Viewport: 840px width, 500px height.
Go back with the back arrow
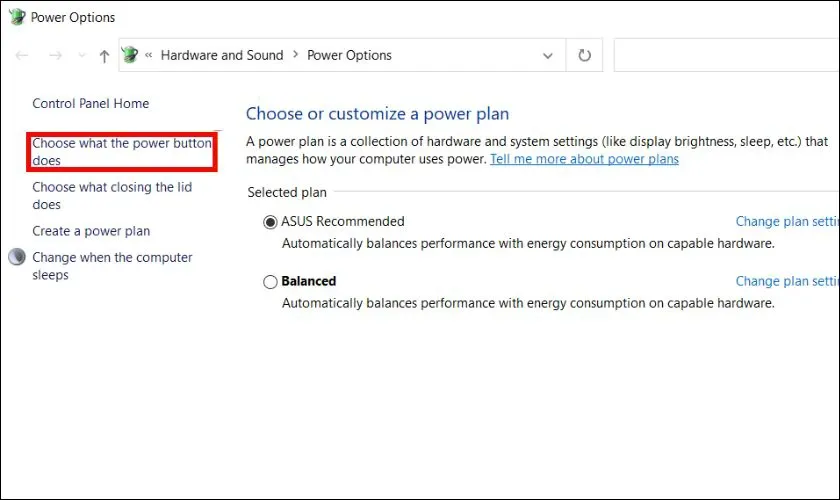click(x=22, y=55)
